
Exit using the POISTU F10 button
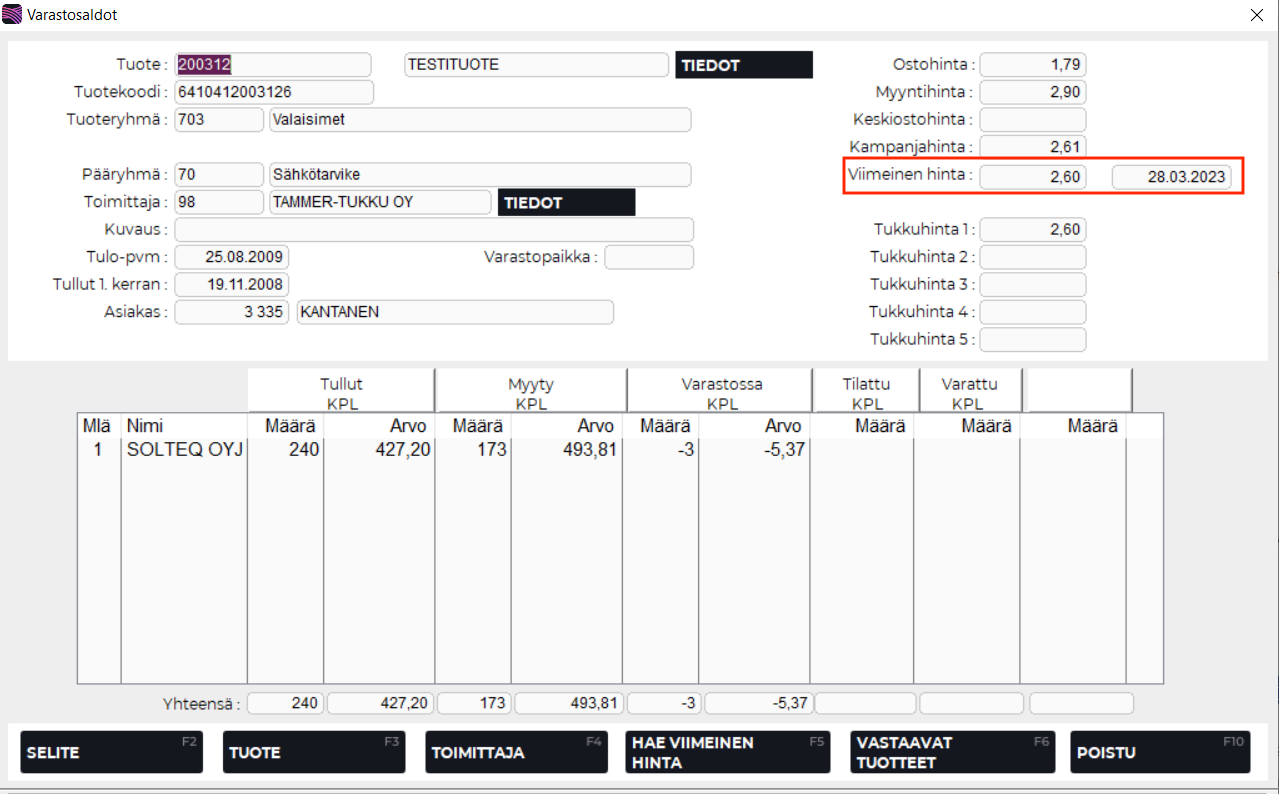1159,752
